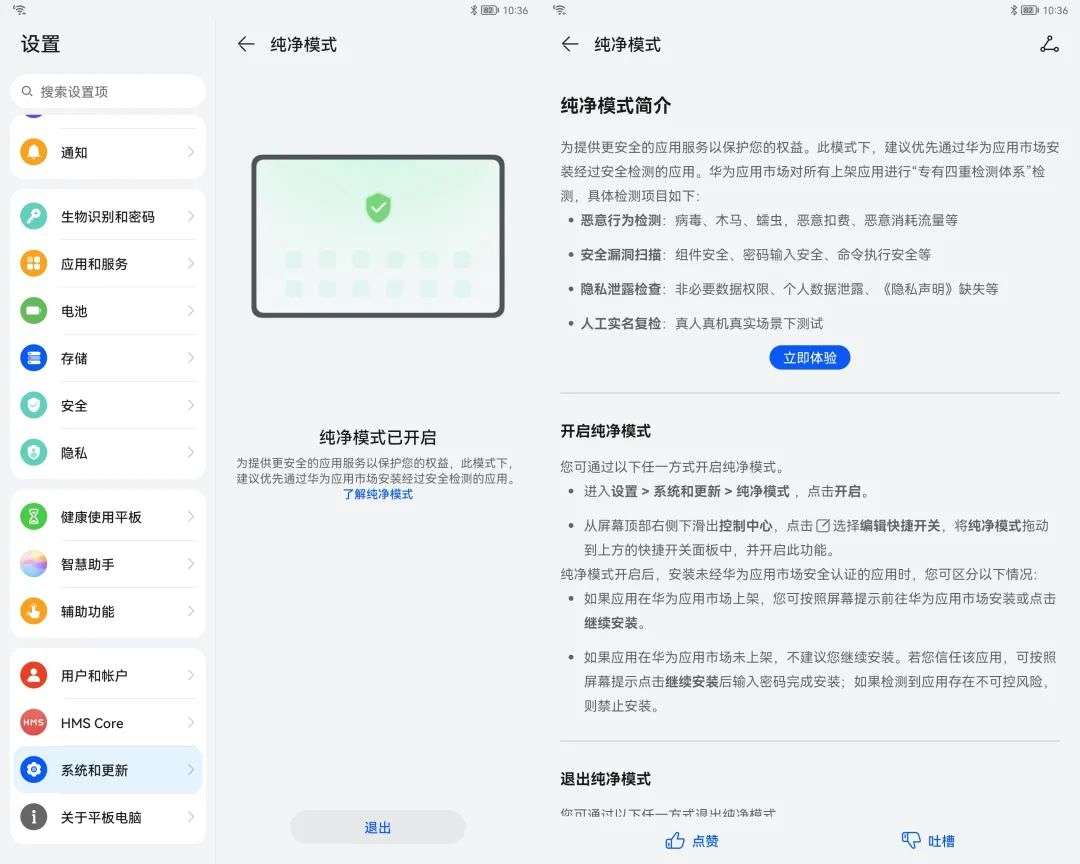Open HMS Core settings entry
Viewport: 1080px width, 864px height.
pos(108,723)
